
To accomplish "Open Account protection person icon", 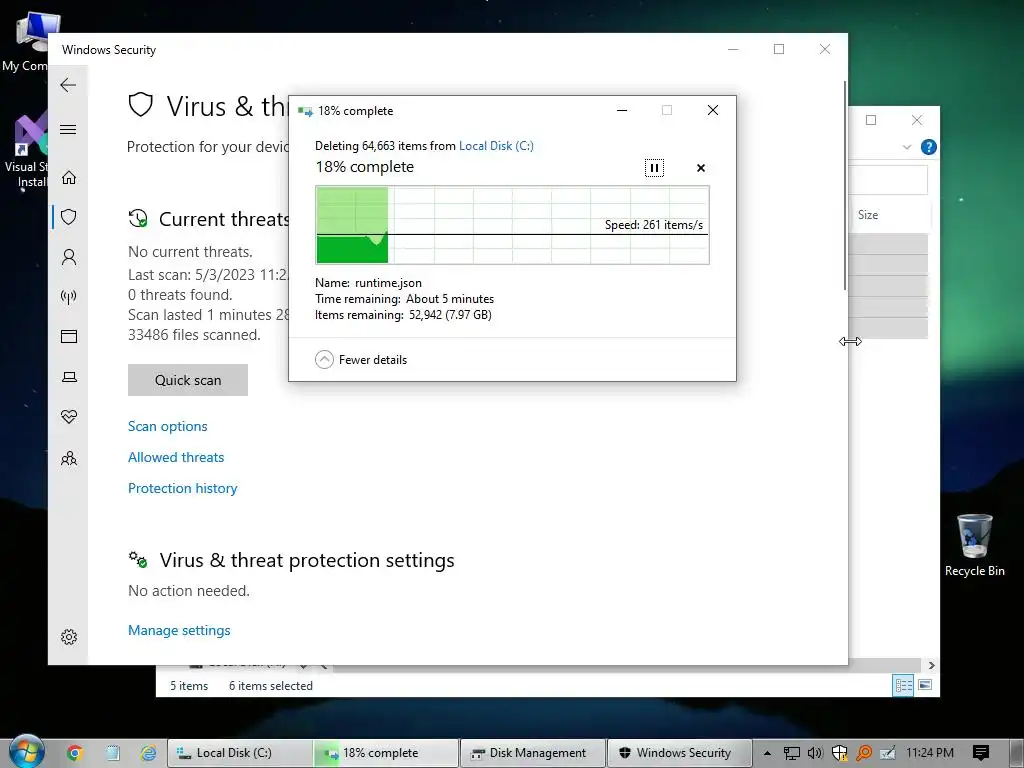I will [x=69, y=257].
